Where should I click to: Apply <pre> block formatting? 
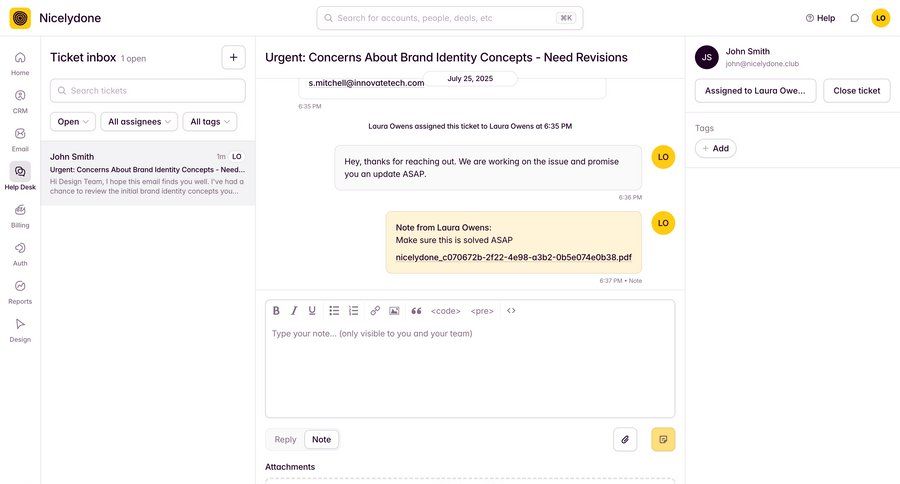pyautogui.click(x=482, y=311)
